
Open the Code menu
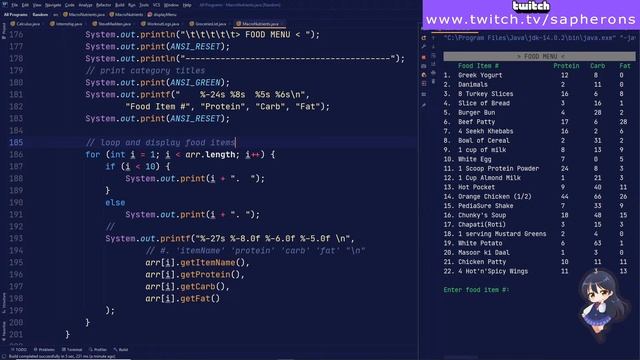(70, 5)
